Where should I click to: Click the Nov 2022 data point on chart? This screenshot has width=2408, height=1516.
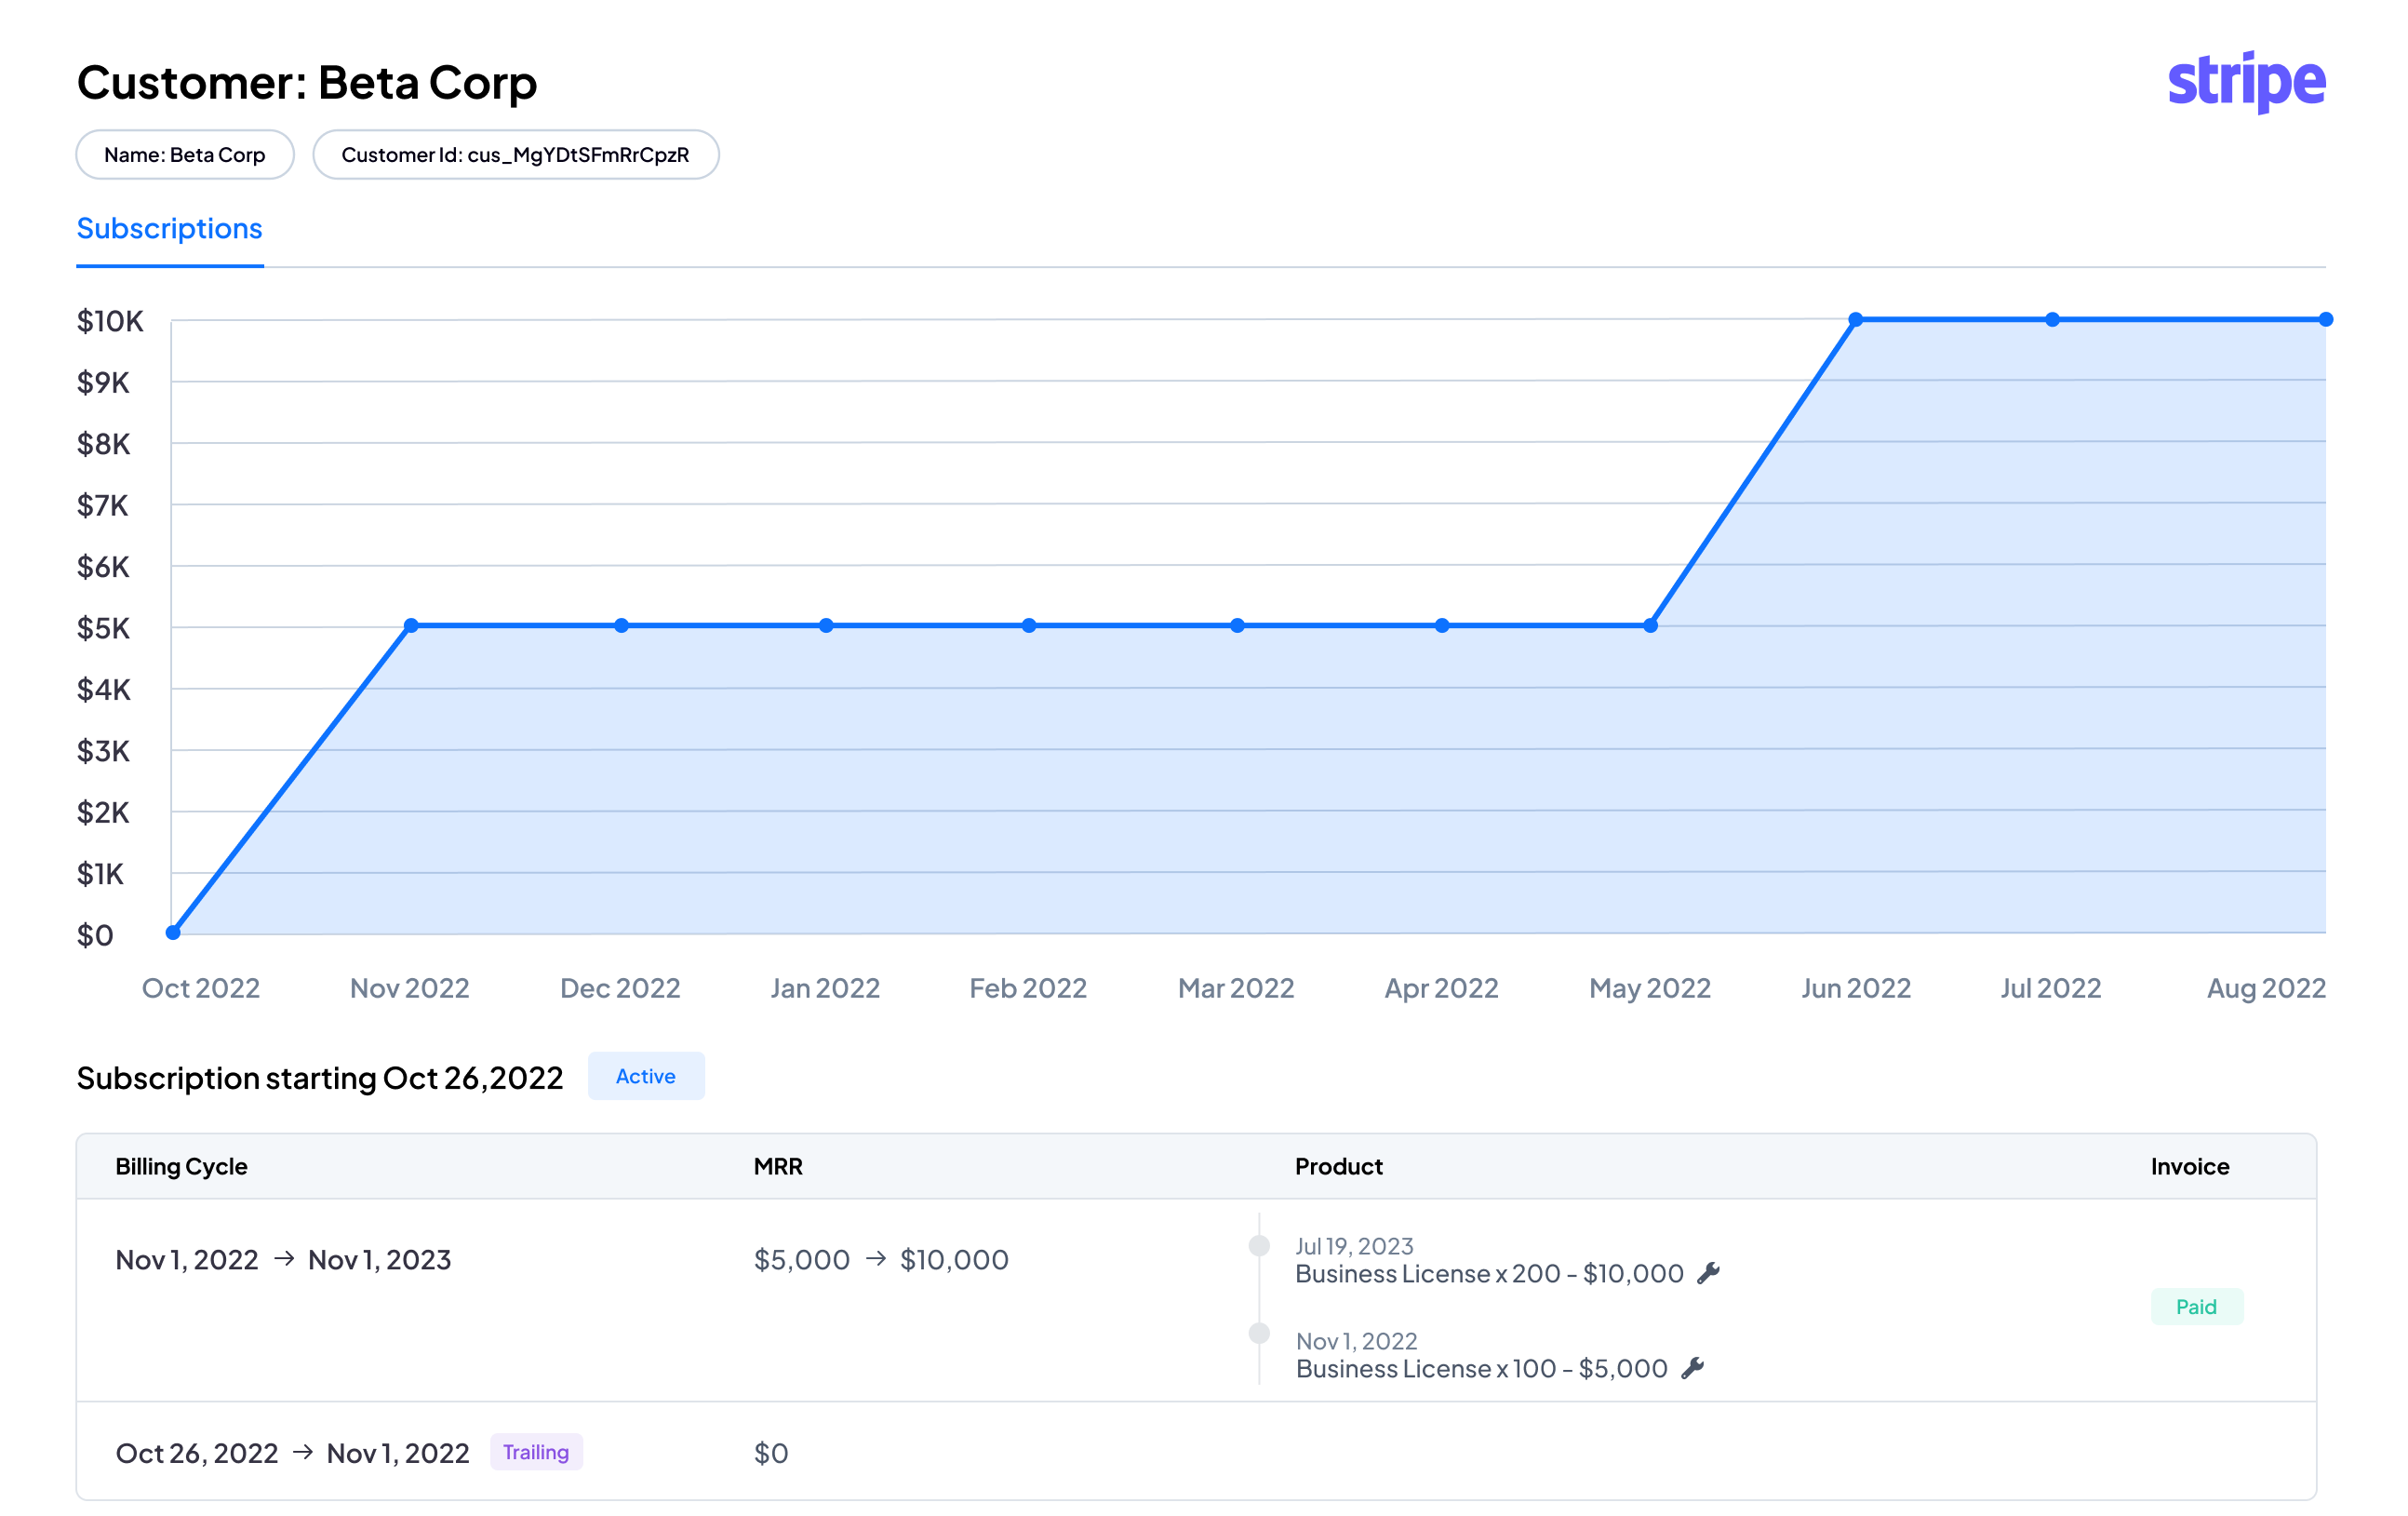[411, 626]
